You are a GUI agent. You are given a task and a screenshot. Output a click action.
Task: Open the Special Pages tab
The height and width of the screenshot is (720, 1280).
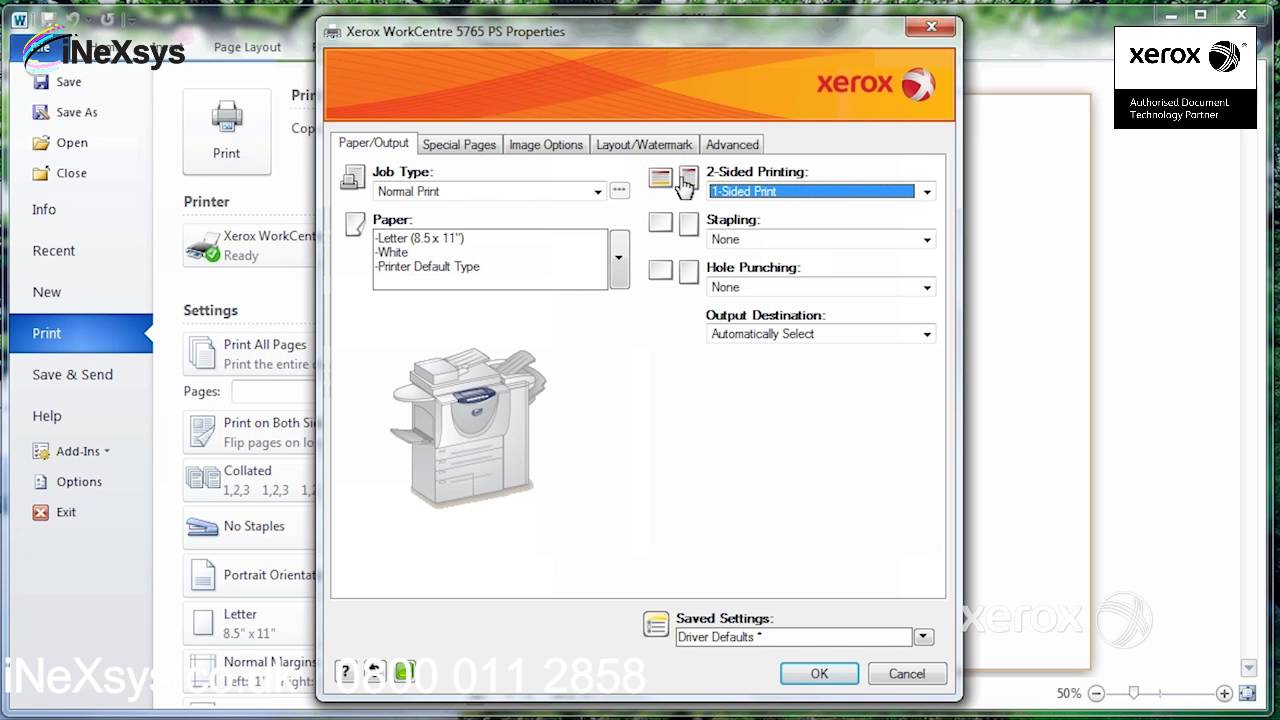(459, 144)
